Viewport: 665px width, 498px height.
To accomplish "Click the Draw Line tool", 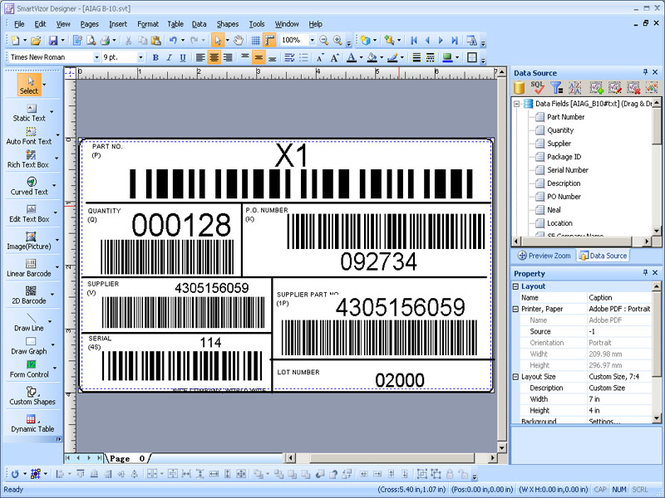I will (29, 322).
